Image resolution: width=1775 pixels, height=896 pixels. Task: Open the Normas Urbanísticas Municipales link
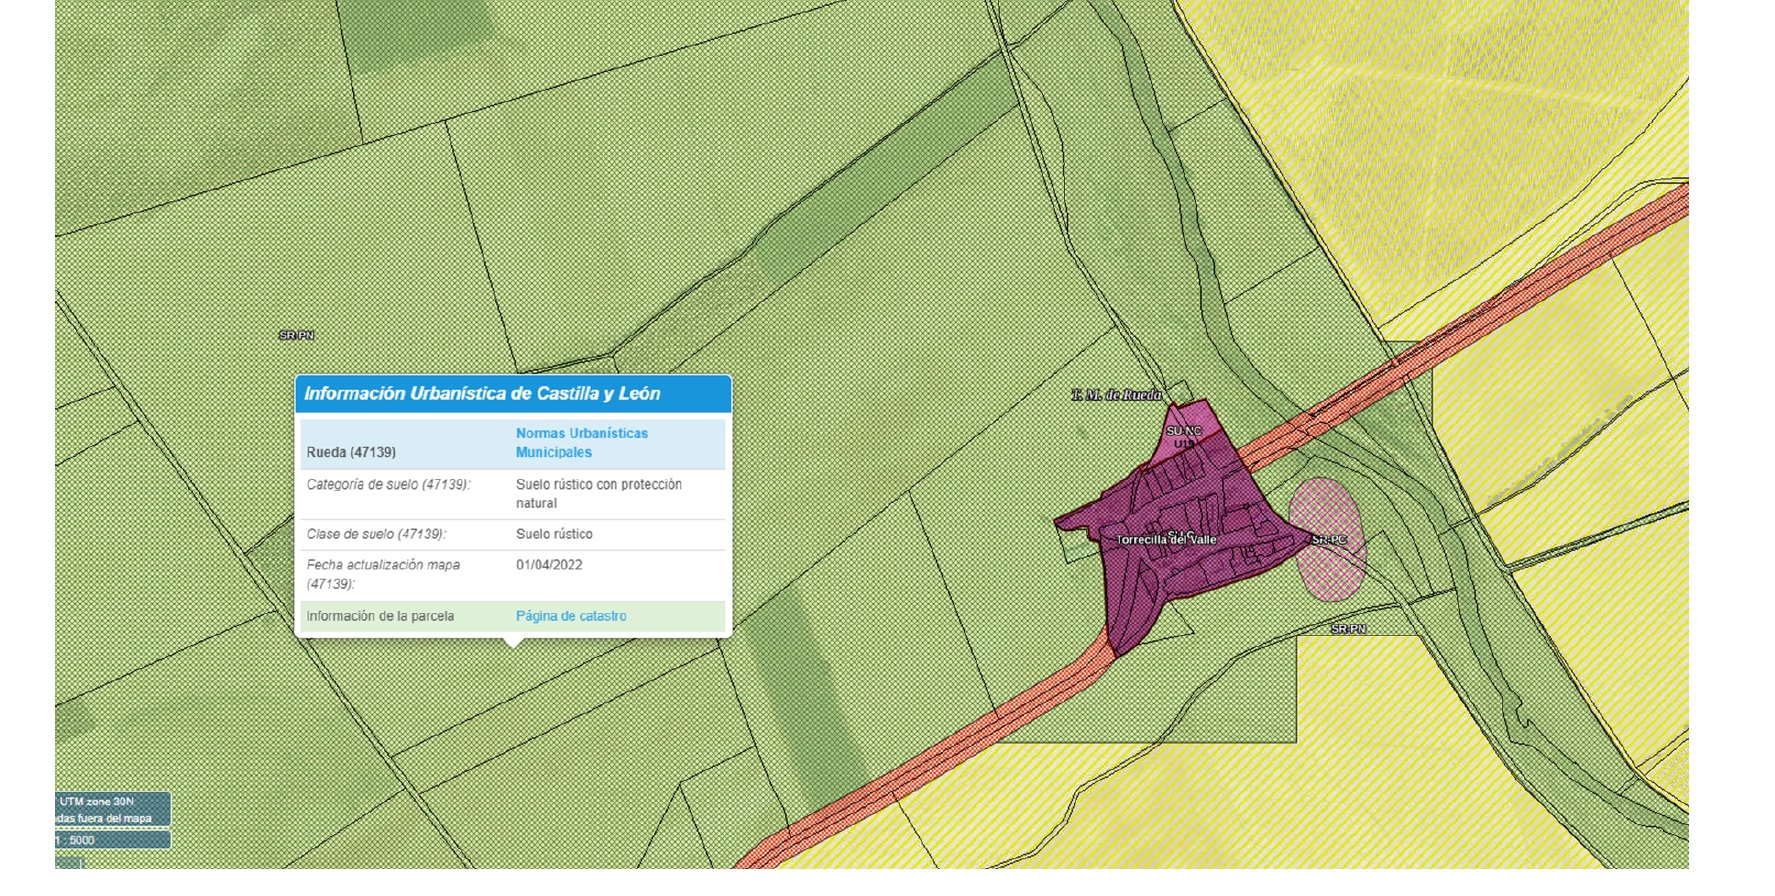581,443
